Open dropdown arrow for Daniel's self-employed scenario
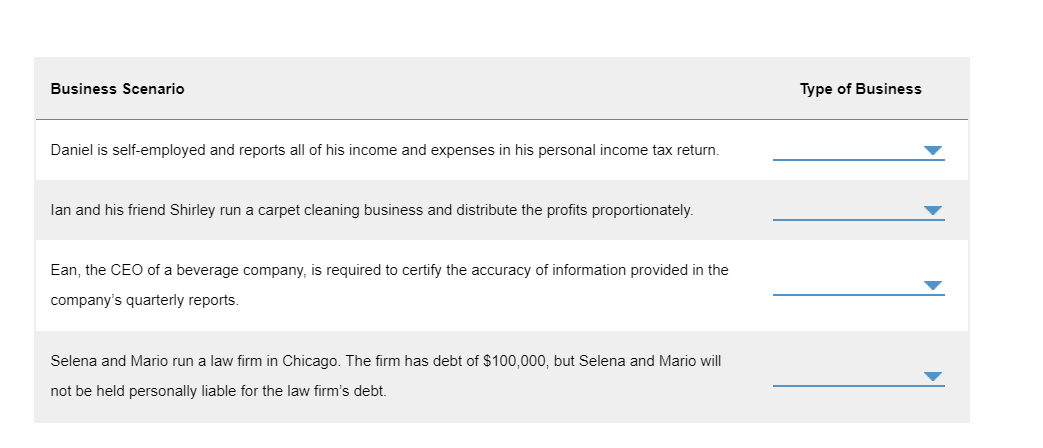The height and width of the screenshot is (448, 1043). click(932, 151)
